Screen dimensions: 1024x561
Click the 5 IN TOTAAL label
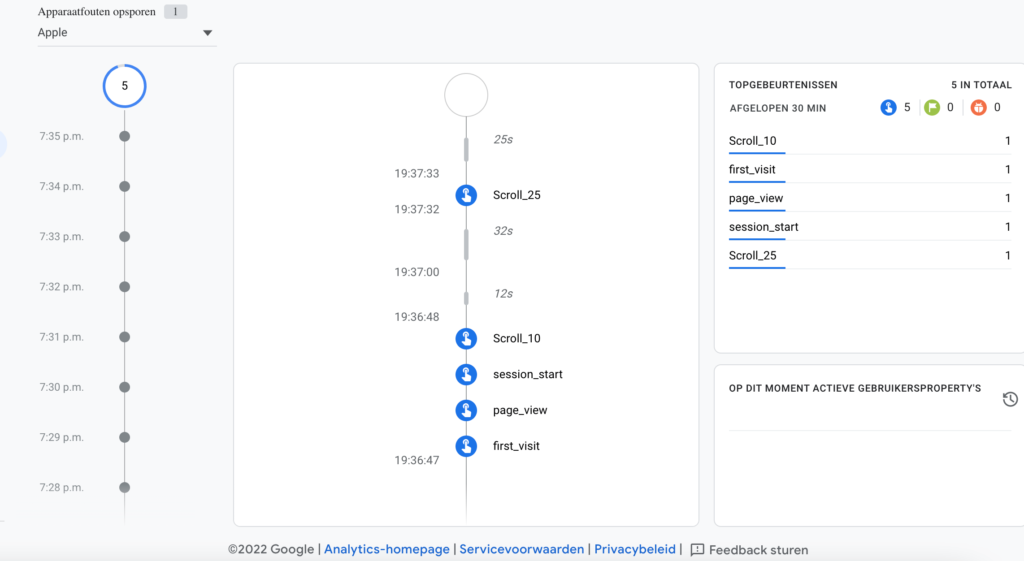[981, 85]
